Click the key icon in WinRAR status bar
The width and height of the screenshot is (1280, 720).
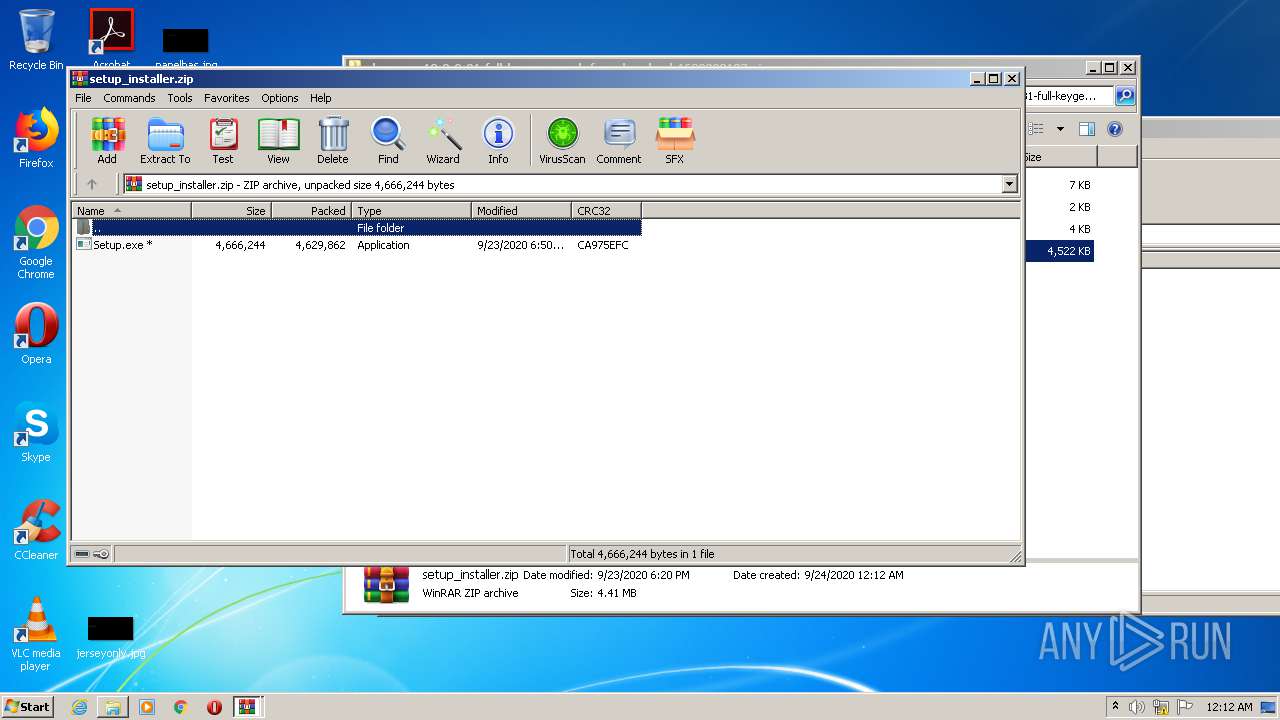[x=101, y=554]
